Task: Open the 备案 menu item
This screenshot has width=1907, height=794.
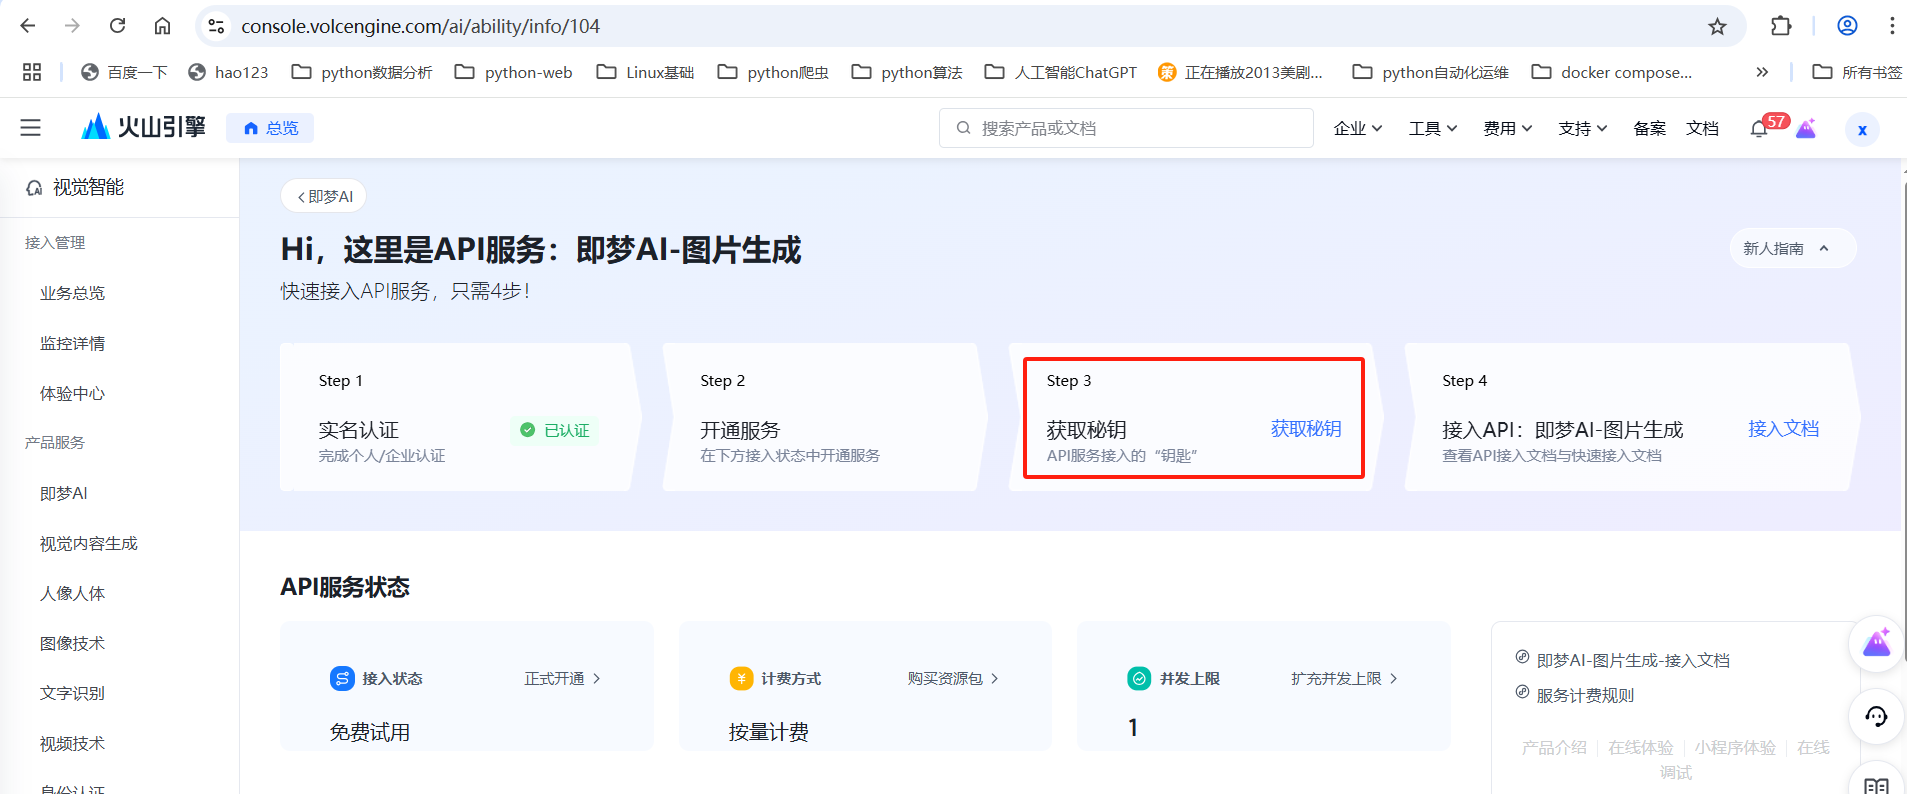Action: tap(1650, 128)
